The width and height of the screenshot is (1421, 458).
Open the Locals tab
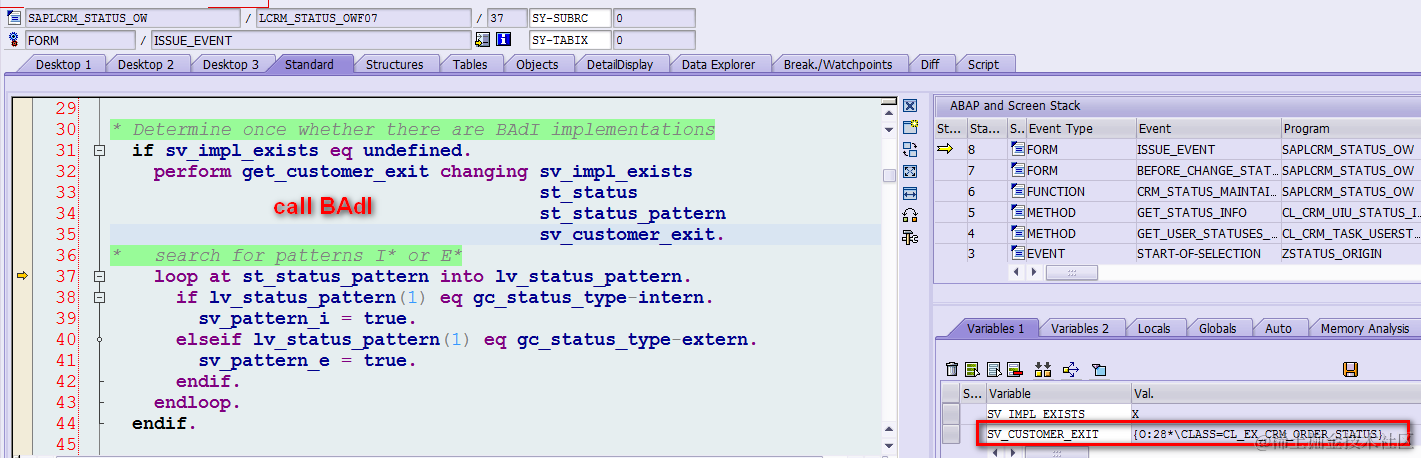click(1154, 328)
